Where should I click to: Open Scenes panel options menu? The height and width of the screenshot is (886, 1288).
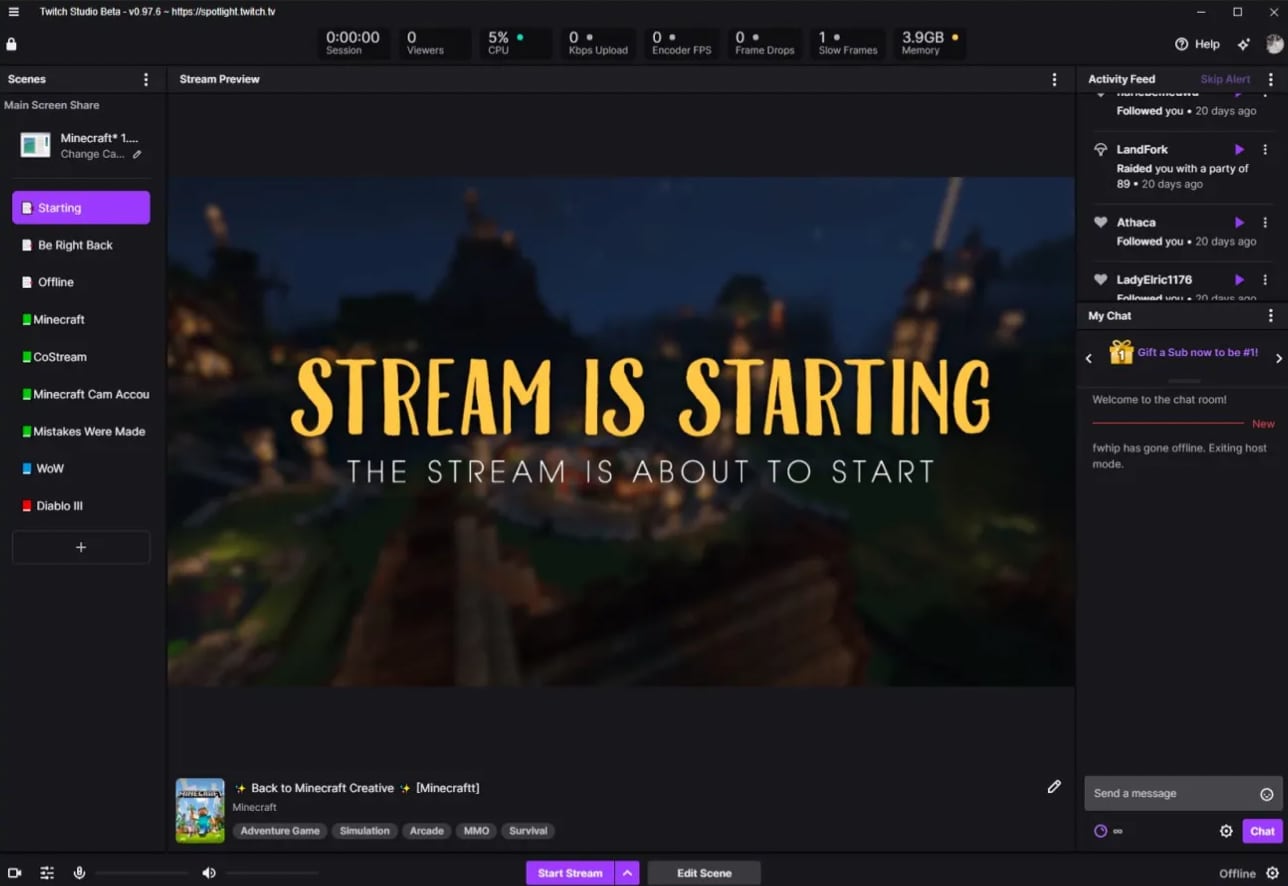point(146,79)
